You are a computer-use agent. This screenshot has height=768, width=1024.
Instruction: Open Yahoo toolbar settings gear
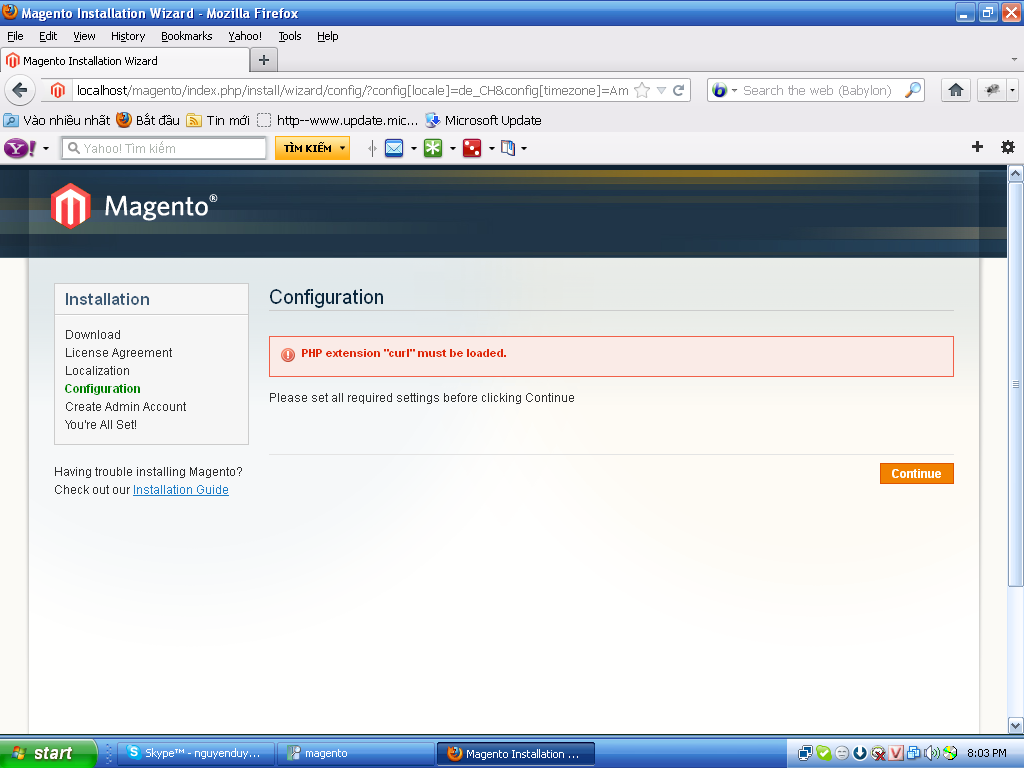pyautogui.click(x=1008, y=147)
